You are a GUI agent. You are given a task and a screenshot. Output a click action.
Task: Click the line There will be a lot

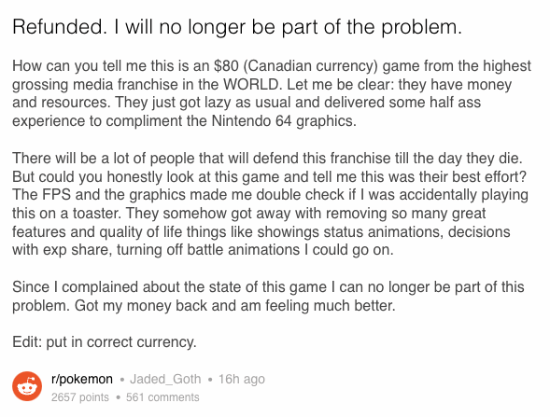pos(267,158)
